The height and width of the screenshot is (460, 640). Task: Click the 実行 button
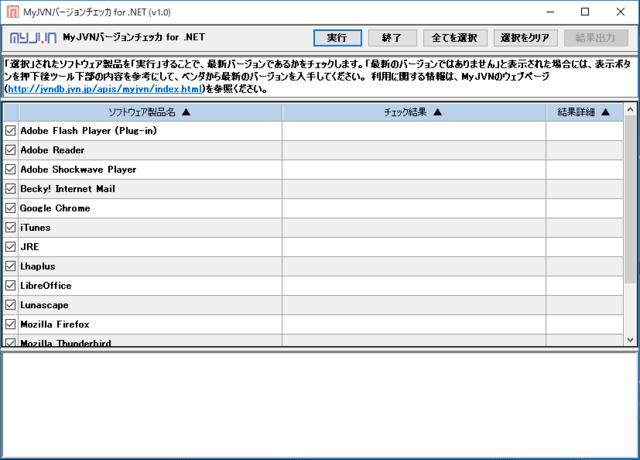point(337,38)
